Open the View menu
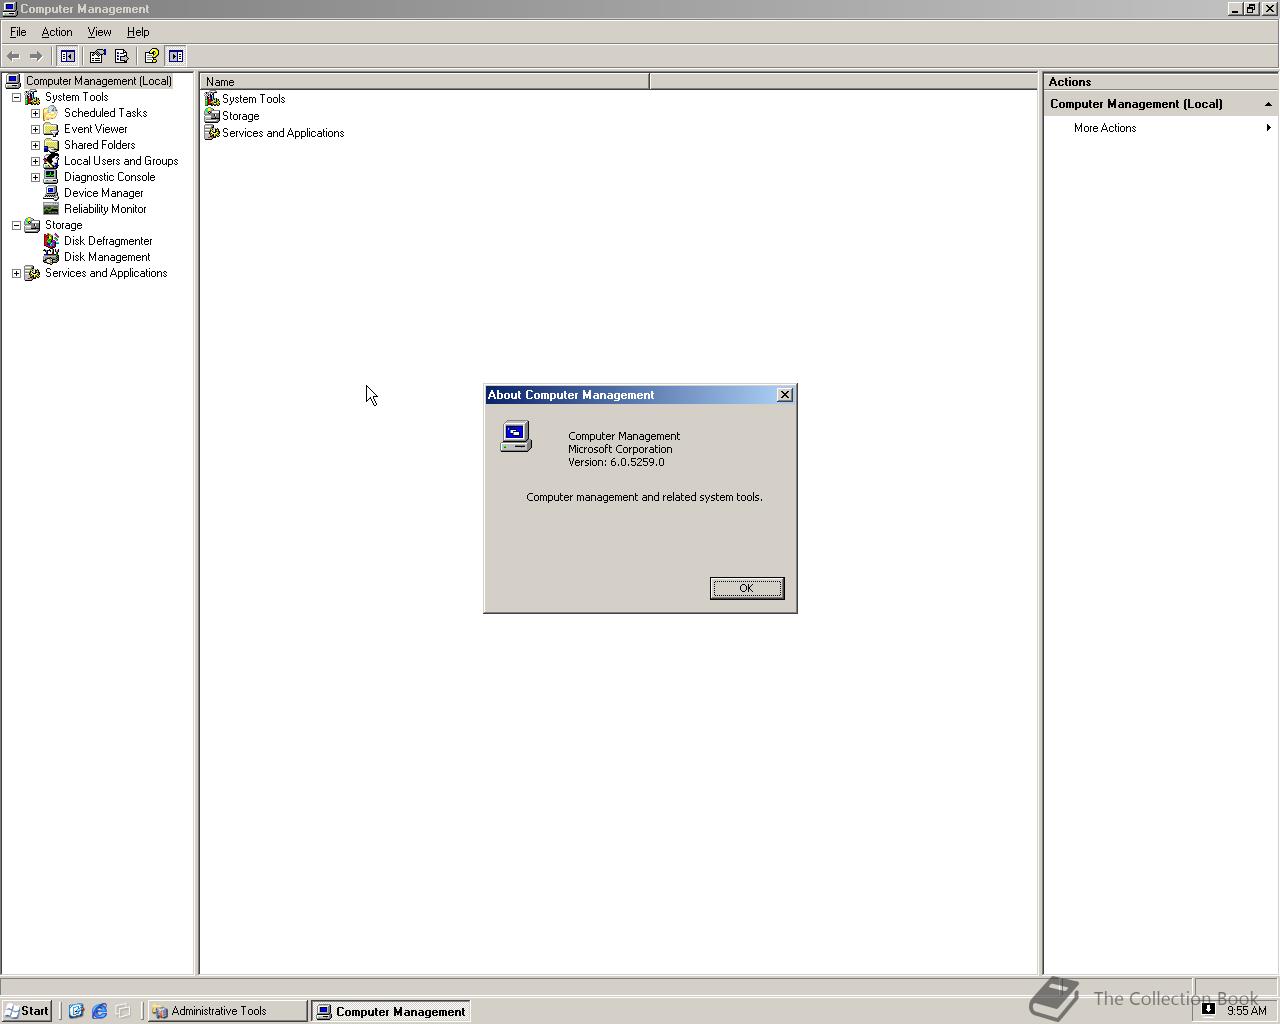The width and height of the screenshot is (1280, 1024). 99,32
